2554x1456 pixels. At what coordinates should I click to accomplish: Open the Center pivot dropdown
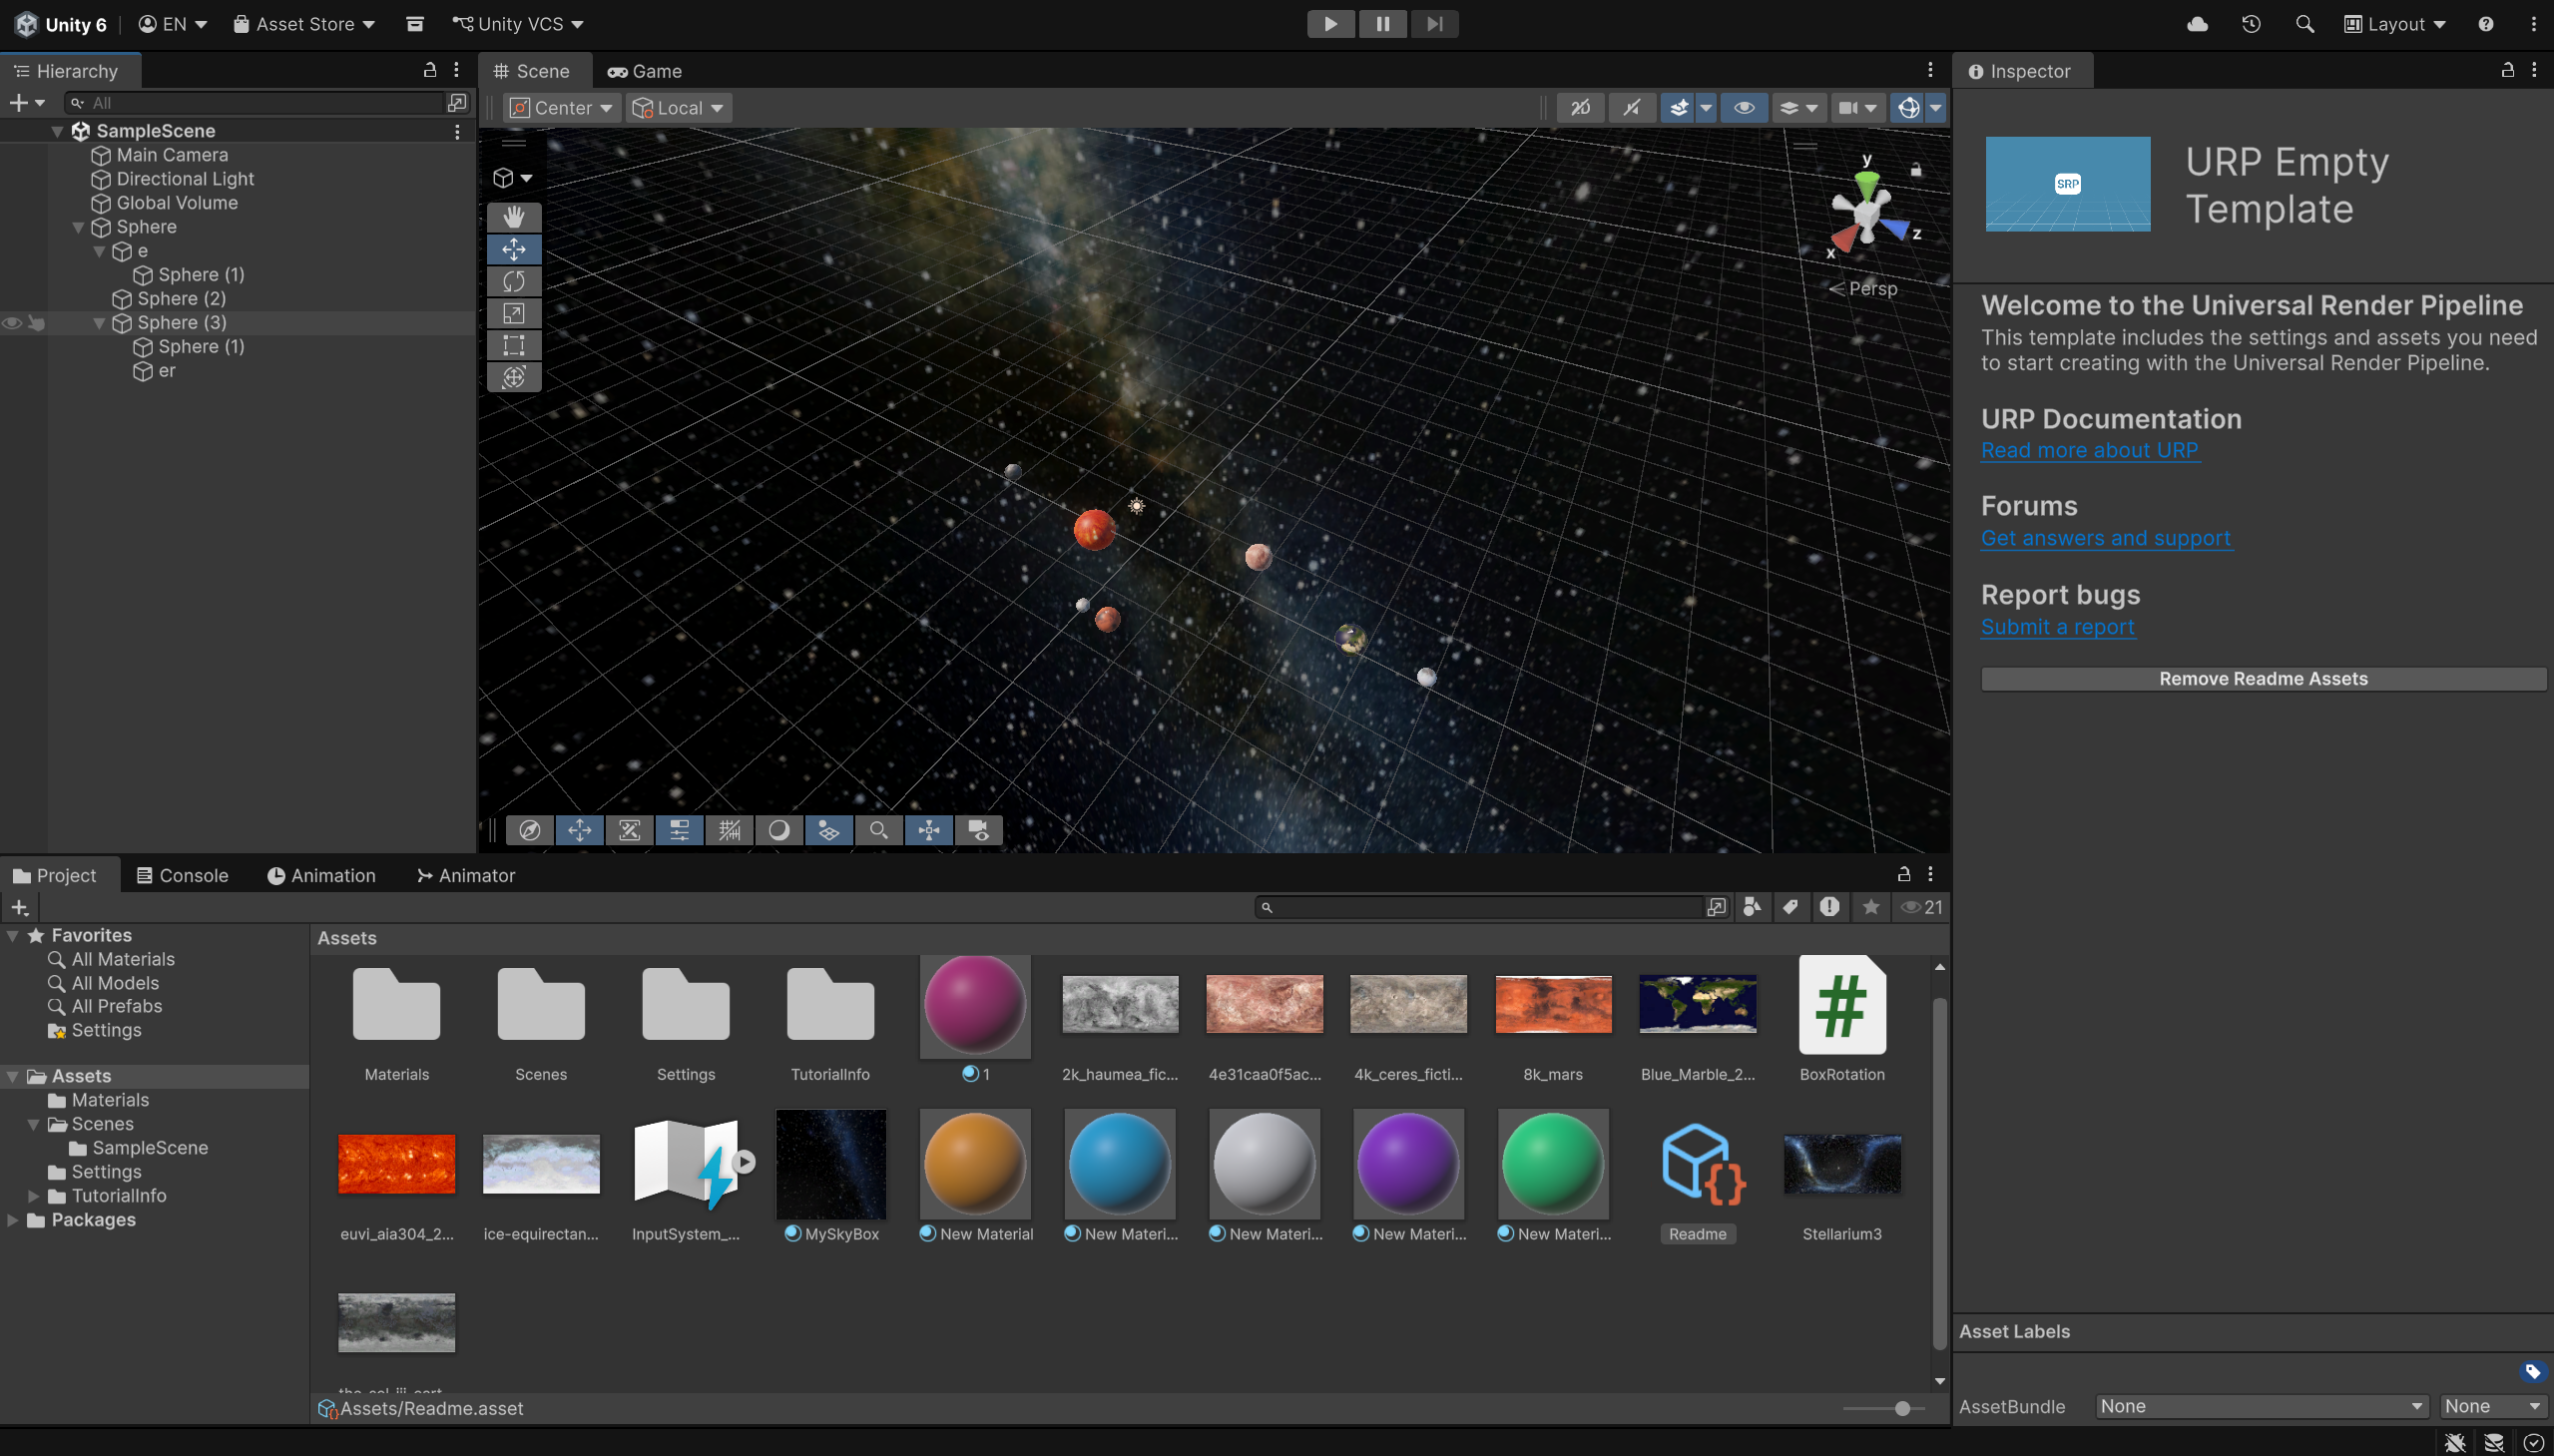point(561,108)
